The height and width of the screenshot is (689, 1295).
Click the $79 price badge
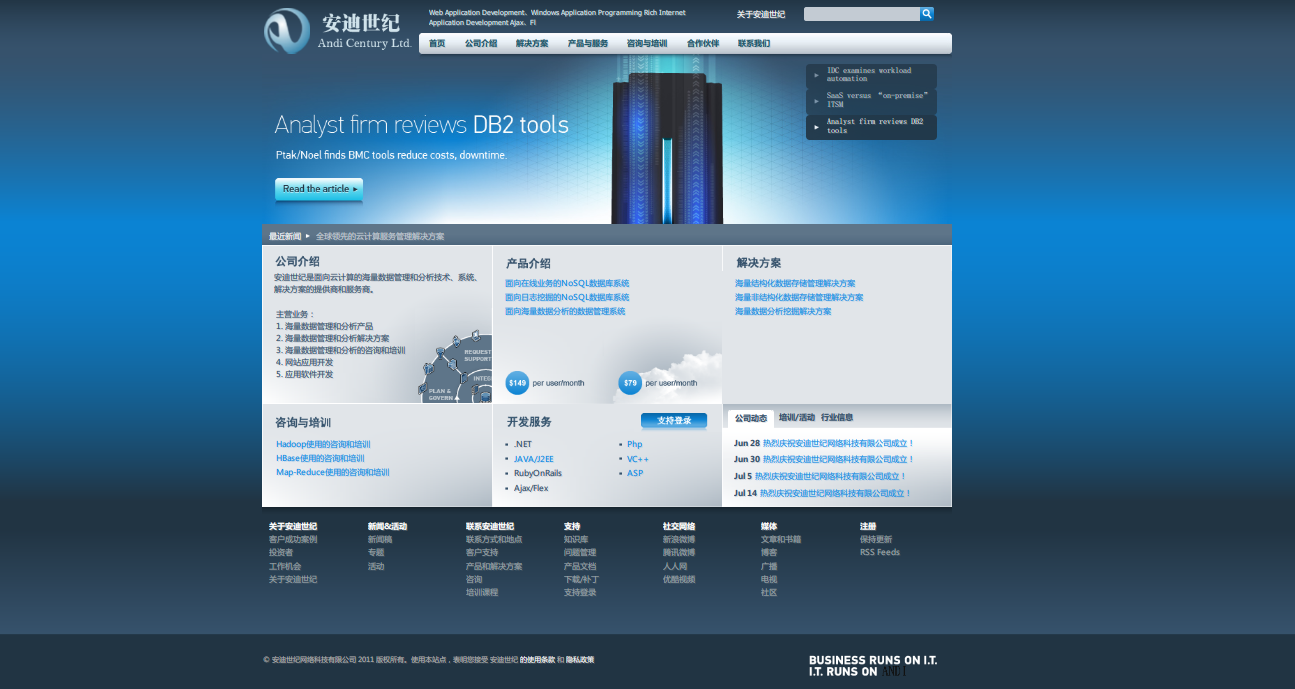point(630,383)
